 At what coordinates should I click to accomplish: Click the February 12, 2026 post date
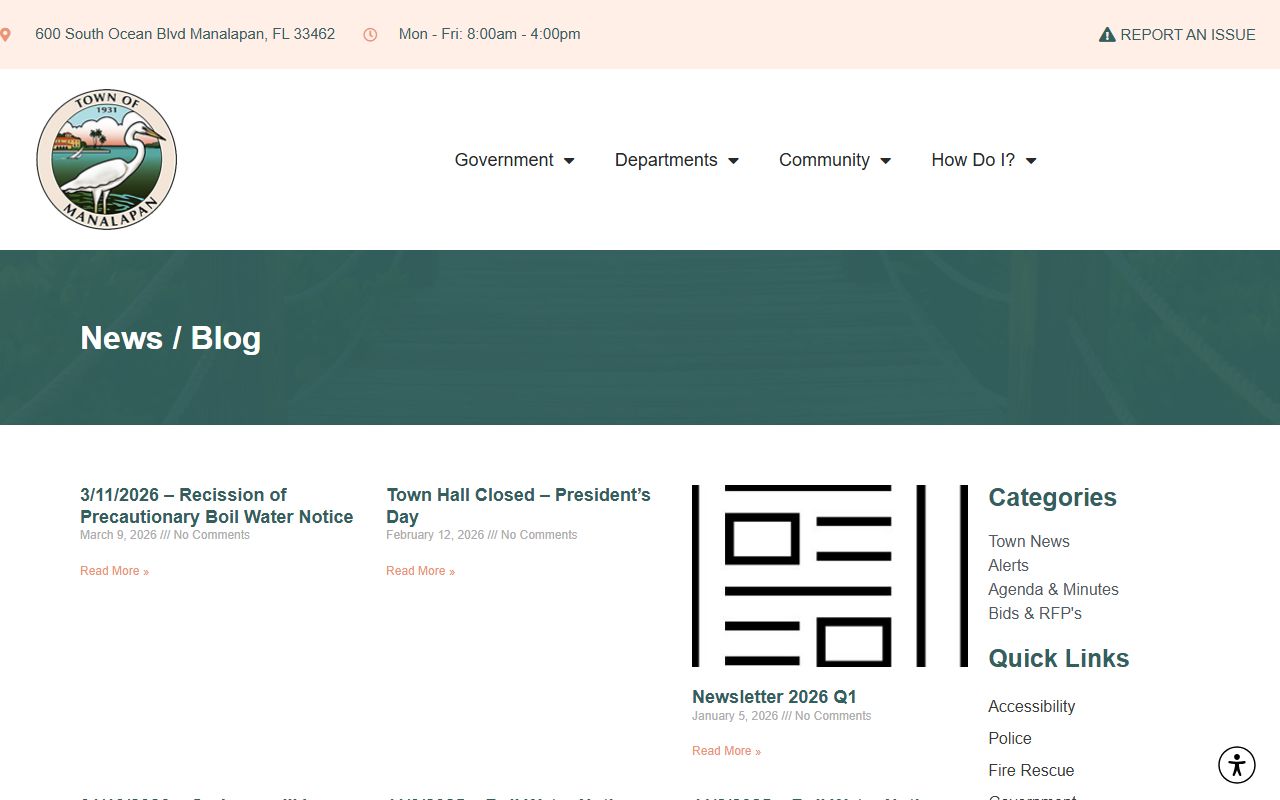[x=435, y=535]
